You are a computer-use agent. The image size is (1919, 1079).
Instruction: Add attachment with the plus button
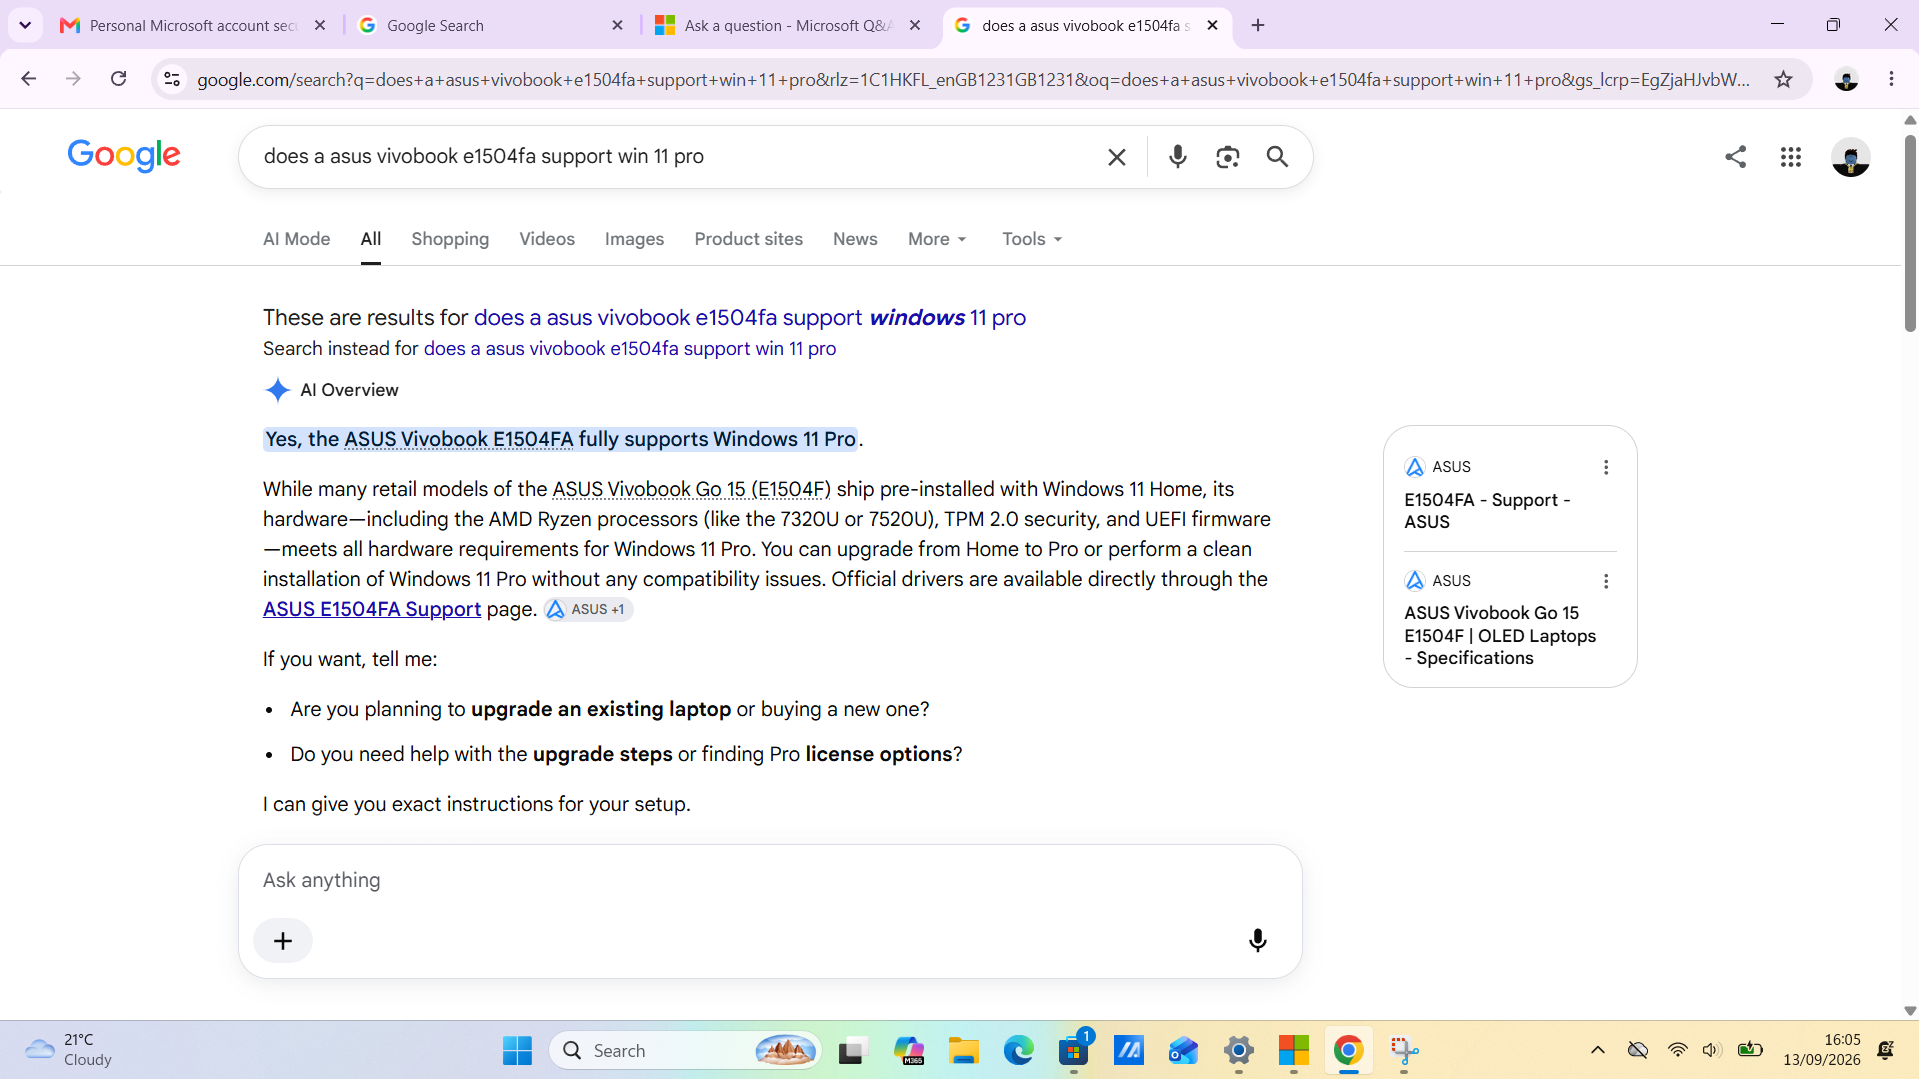283,941
